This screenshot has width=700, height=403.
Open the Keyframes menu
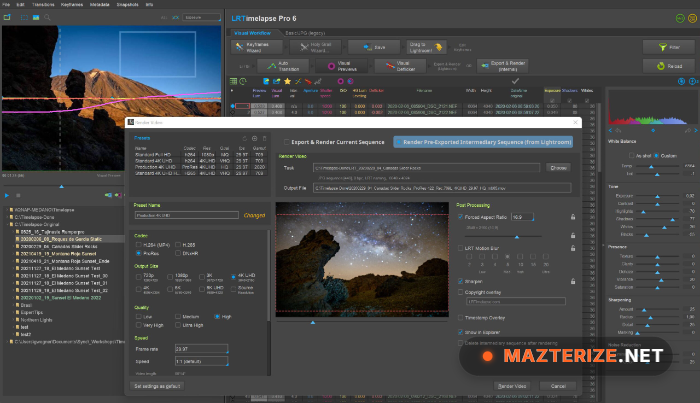[72, 4]
